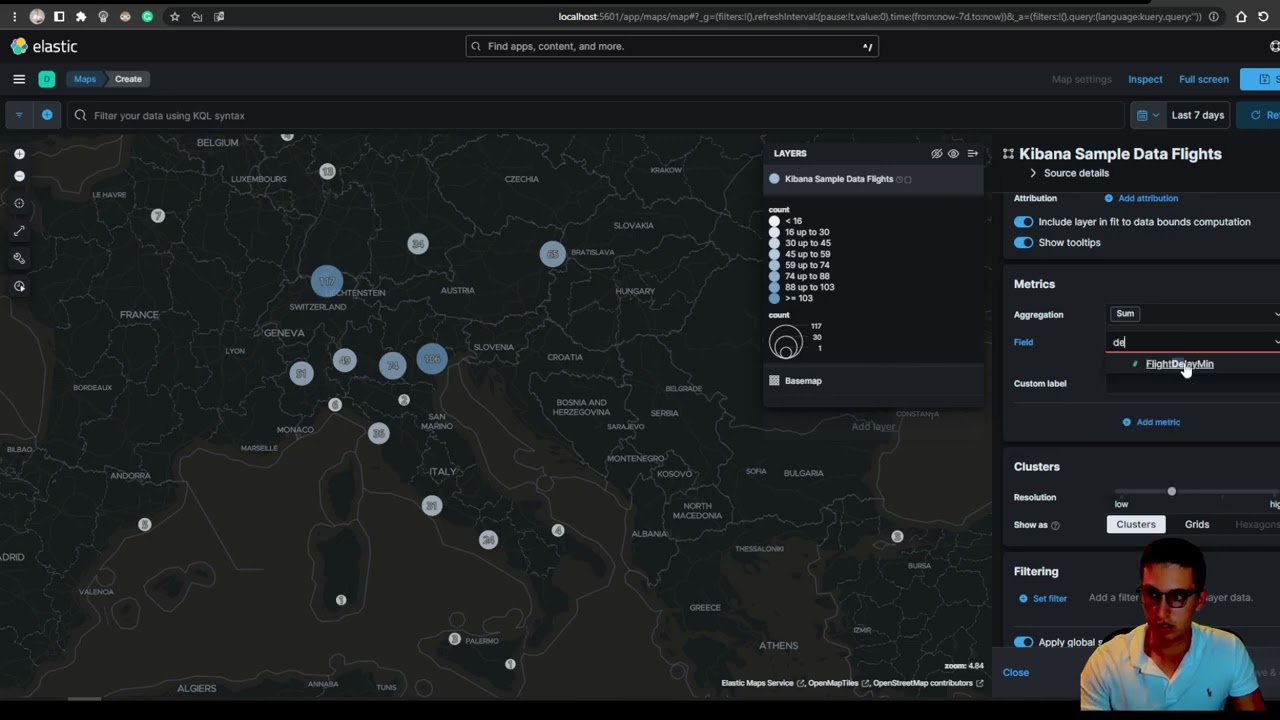Fit map to data bounds
This screenshot has width=1280, height=720.
click(19, 203)
